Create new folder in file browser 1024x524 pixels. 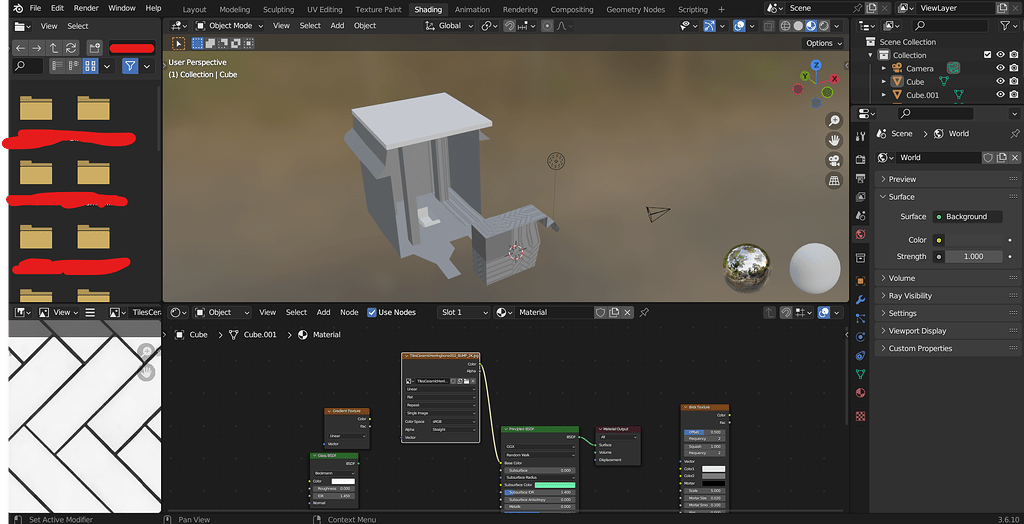(94, 48)
